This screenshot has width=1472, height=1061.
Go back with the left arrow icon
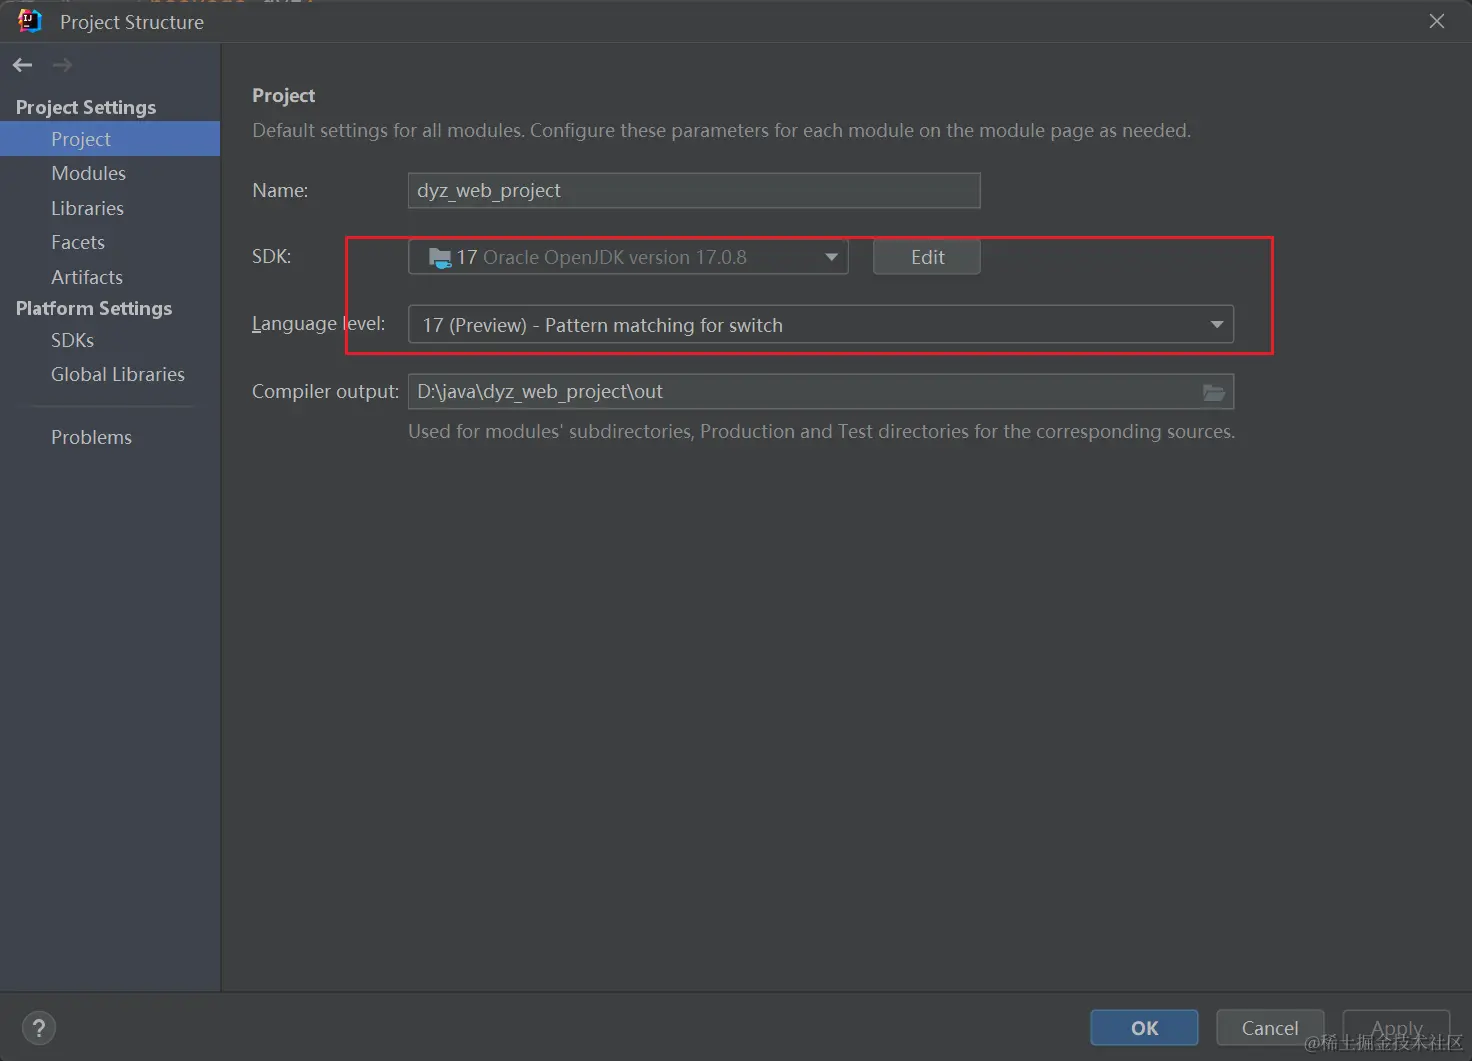point(23,65)
